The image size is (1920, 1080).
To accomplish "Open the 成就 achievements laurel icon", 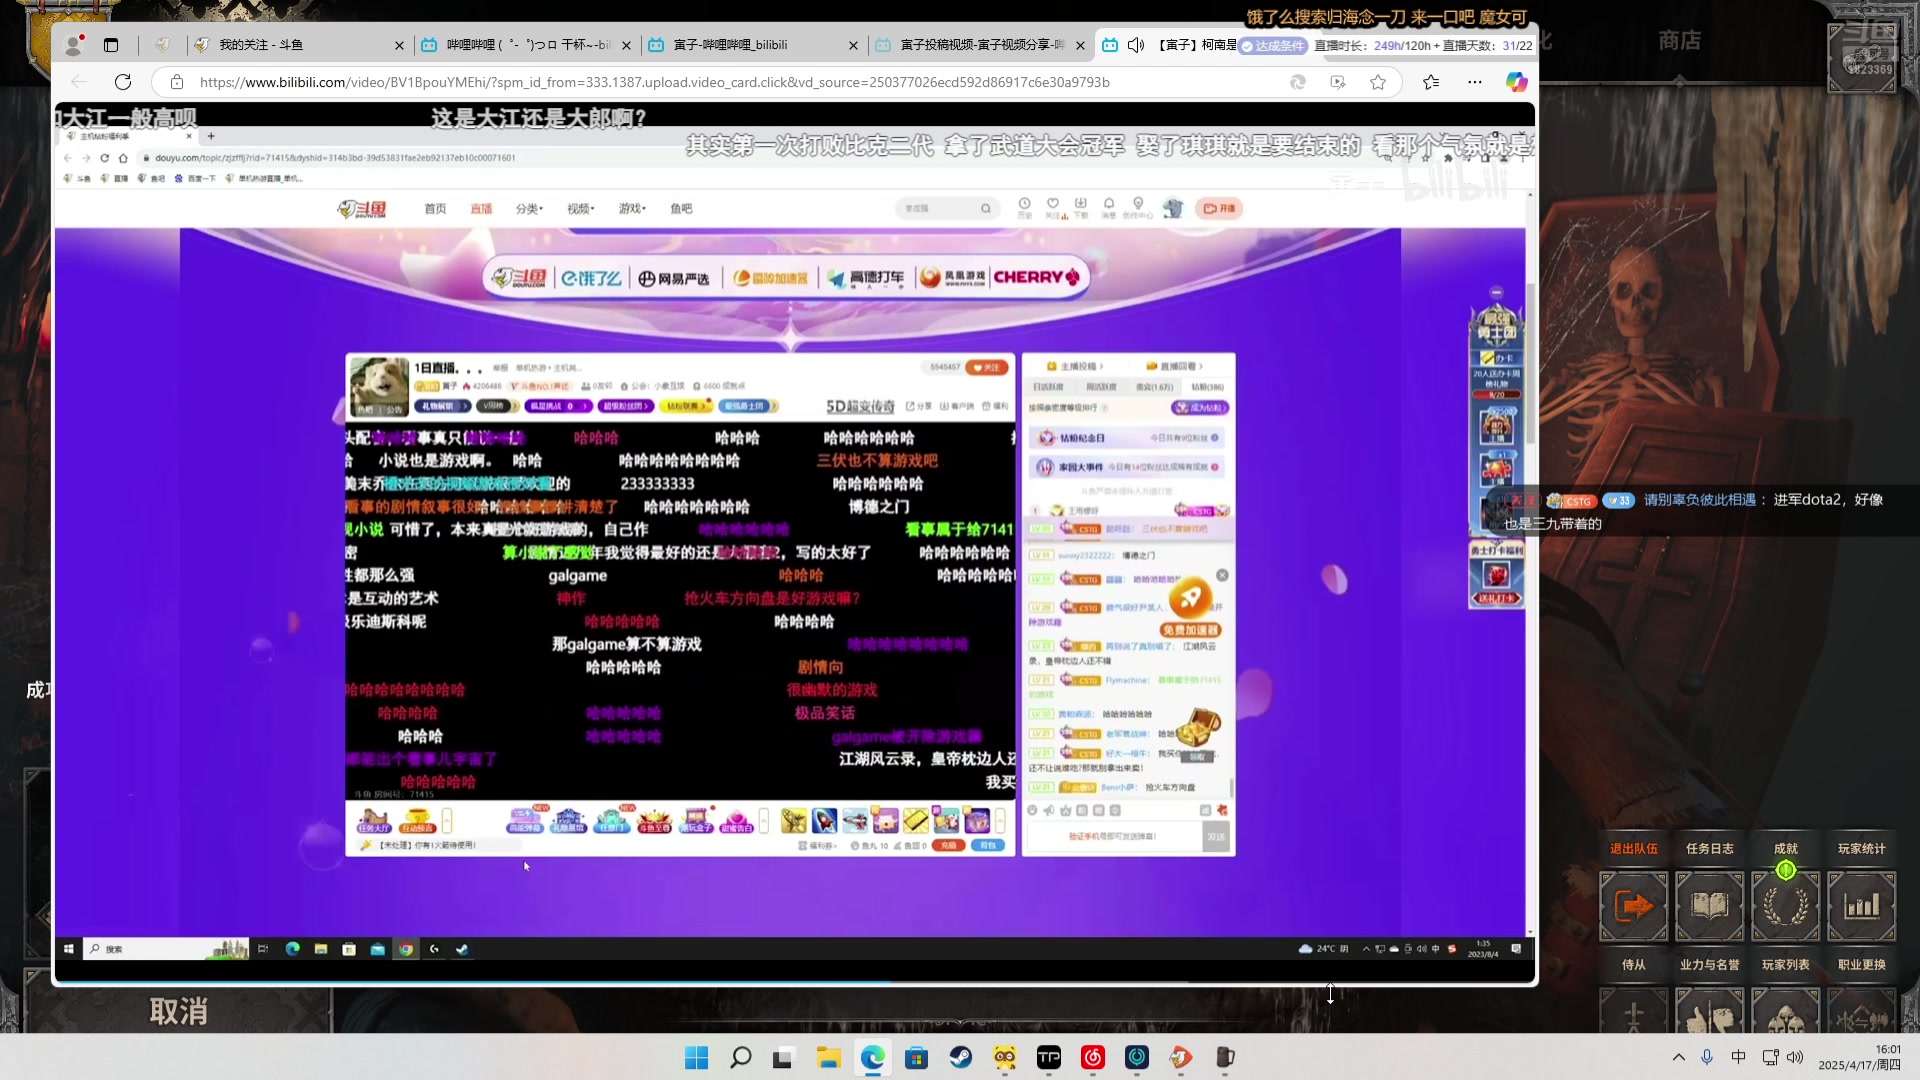I will pyautogui.click(x=1785, y=906).
